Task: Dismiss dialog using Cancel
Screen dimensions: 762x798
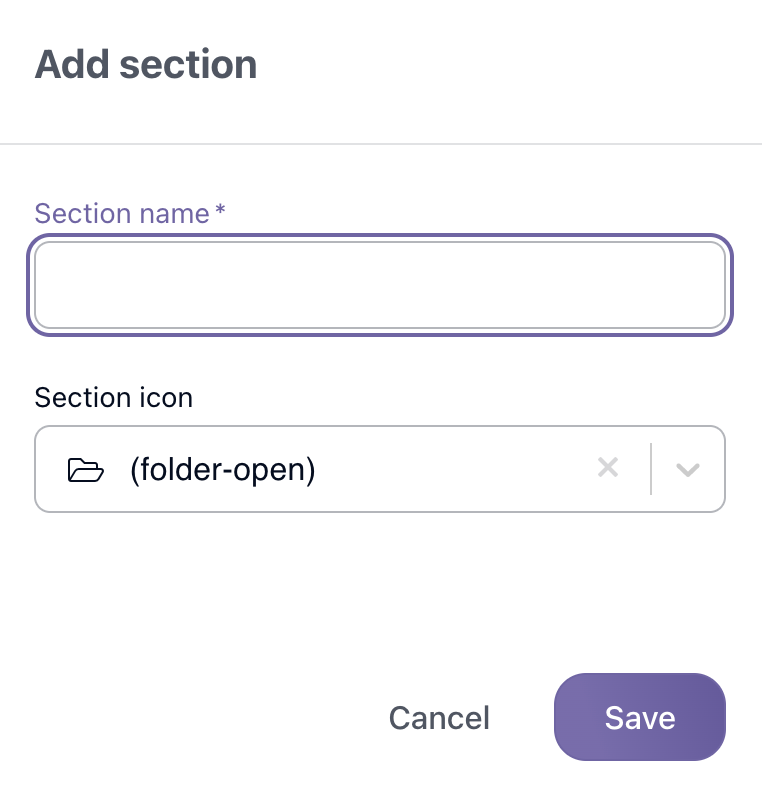Action: tap(439, 718)
